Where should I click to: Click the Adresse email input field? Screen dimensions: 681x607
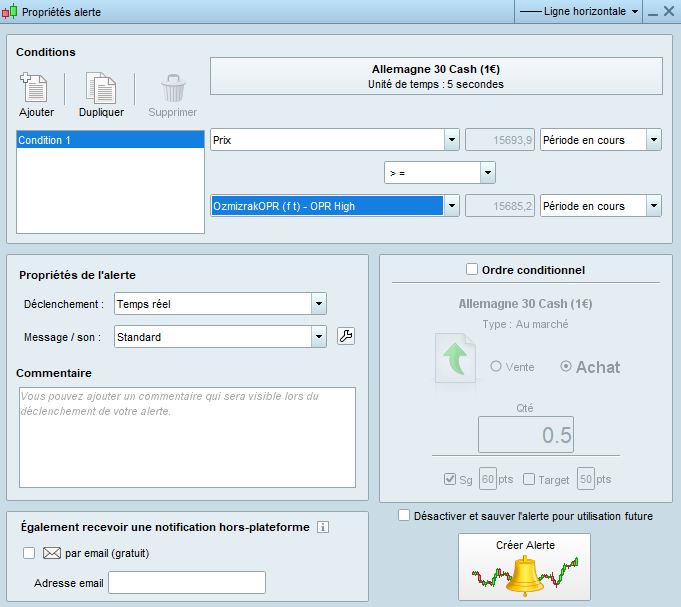coord(187,582)
